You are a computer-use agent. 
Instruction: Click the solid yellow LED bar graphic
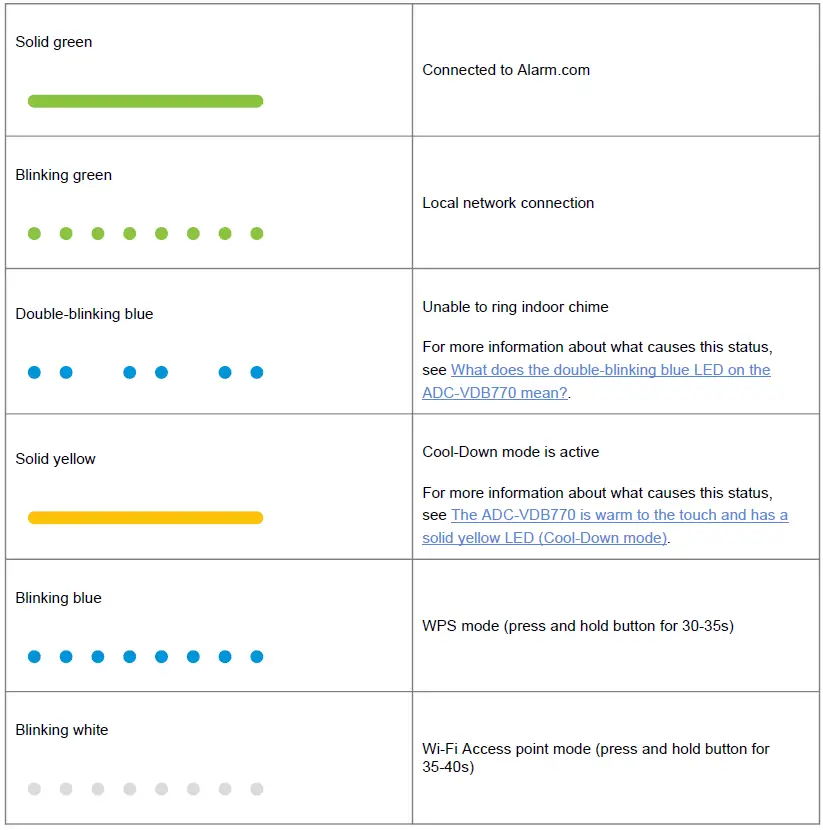coord(145,518)
